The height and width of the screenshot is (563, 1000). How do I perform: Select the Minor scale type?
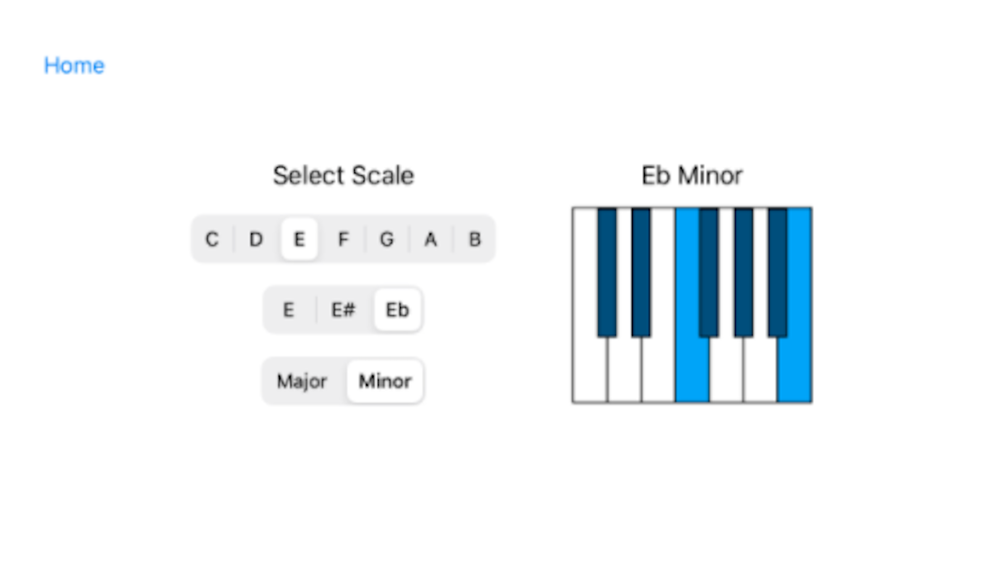385,381
